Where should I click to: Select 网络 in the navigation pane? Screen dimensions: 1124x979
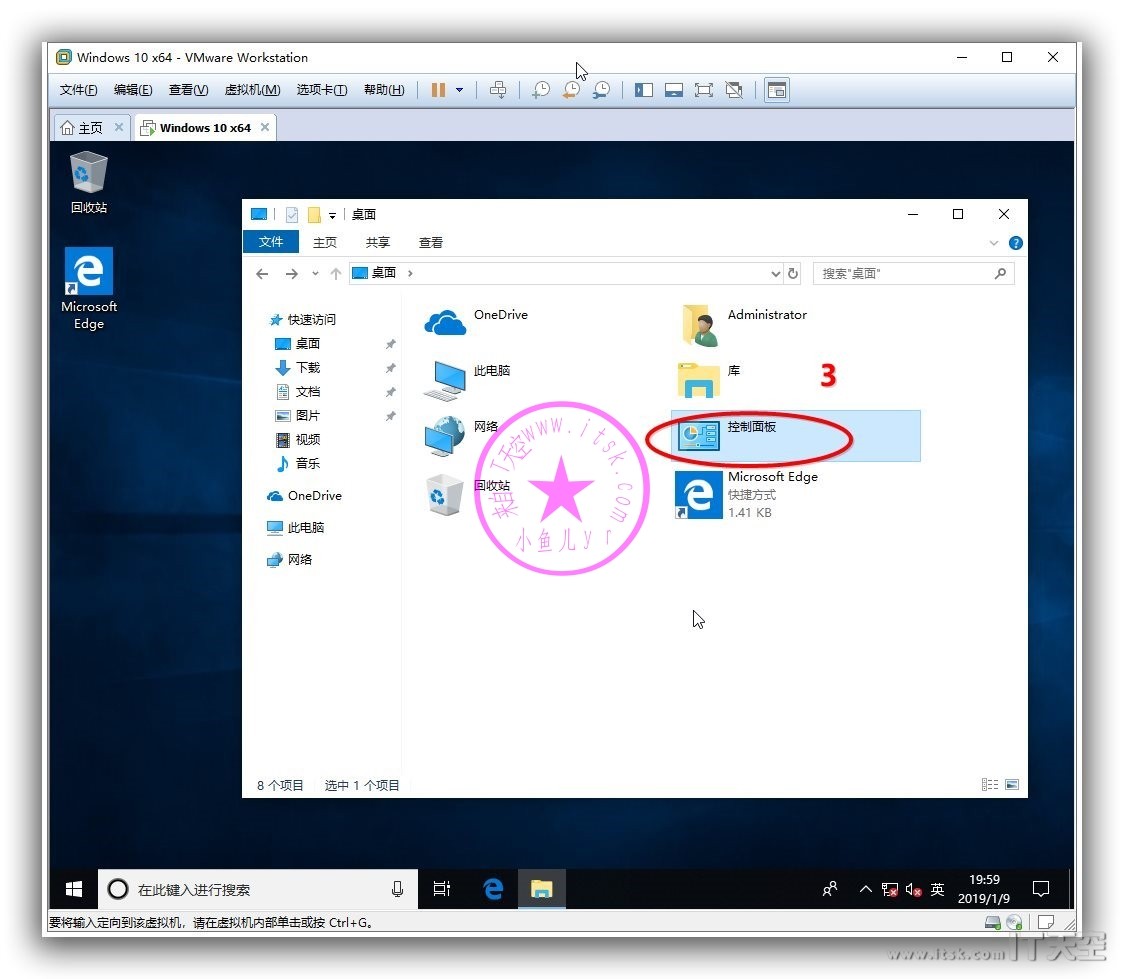coord(290,560)
